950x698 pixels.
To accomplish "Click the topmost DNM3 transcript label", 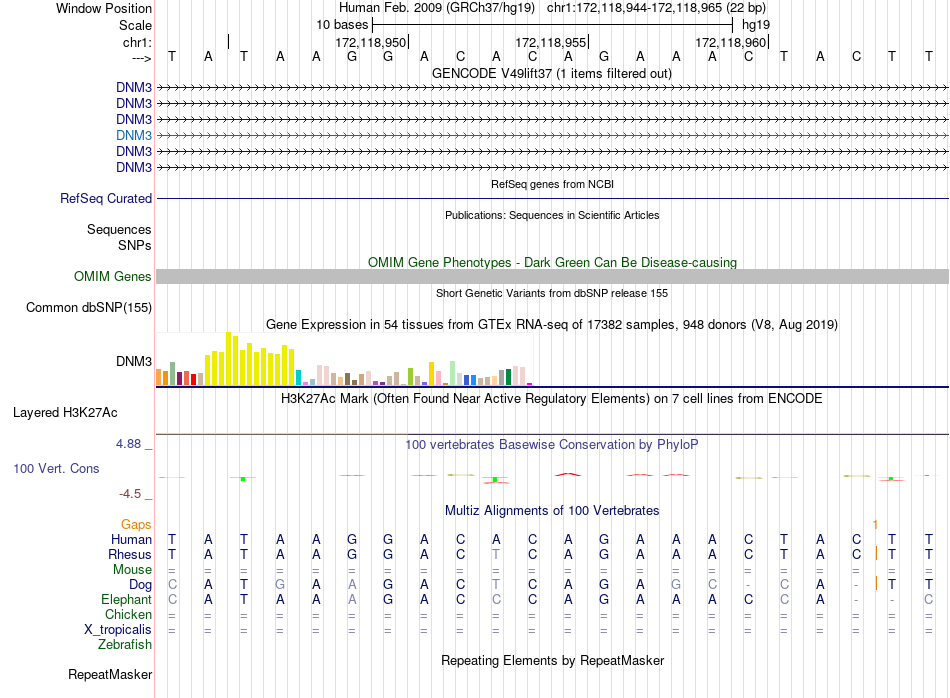I will click(133, 87).
